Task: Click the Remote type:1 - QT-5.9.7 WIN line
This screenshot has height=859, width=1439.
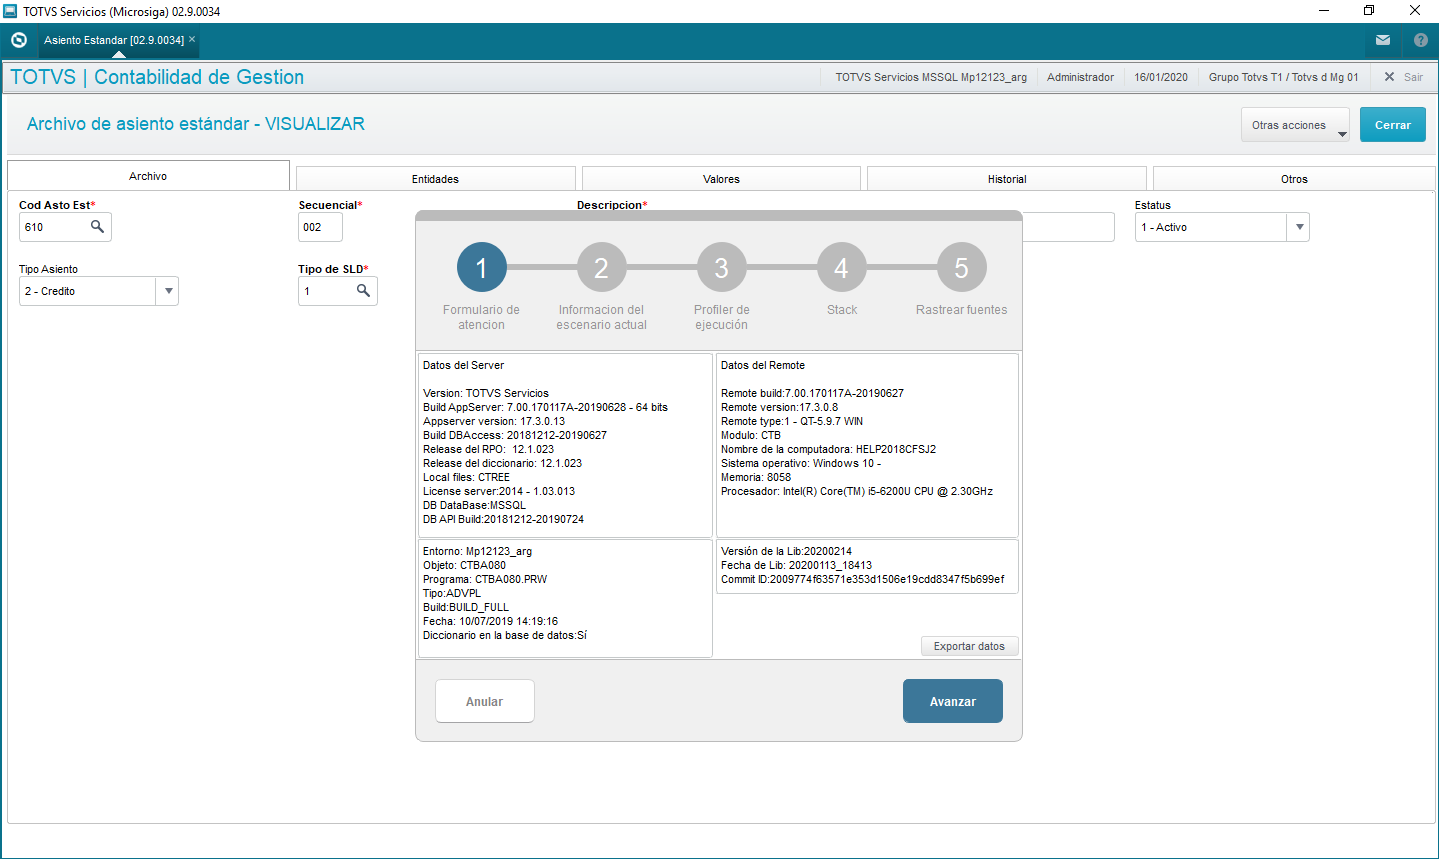Action: (x=792, y=421)
